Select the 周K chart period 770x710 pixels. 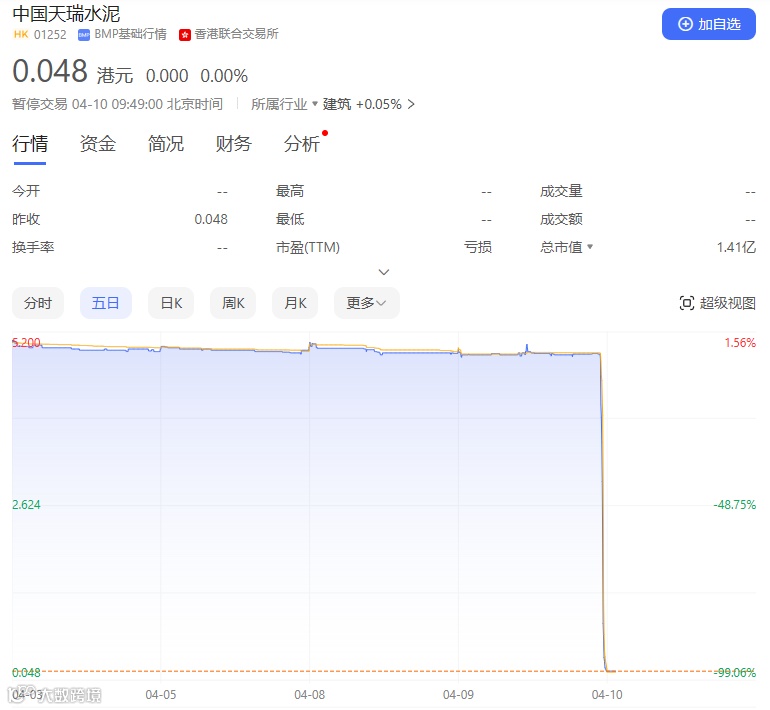click(233, 303)
